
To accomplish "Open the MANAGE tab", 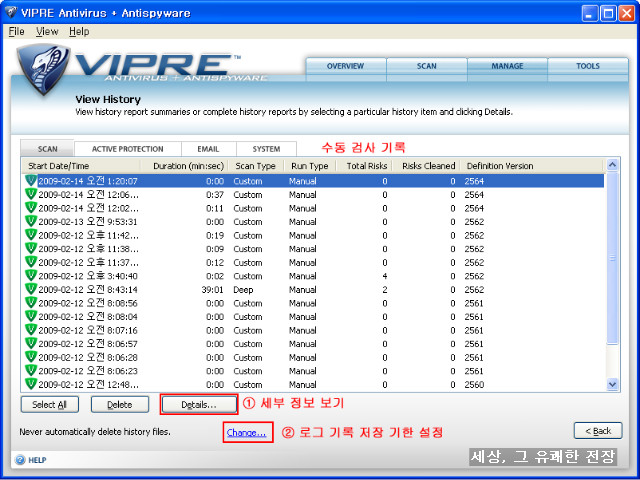I will coord(507,67).
